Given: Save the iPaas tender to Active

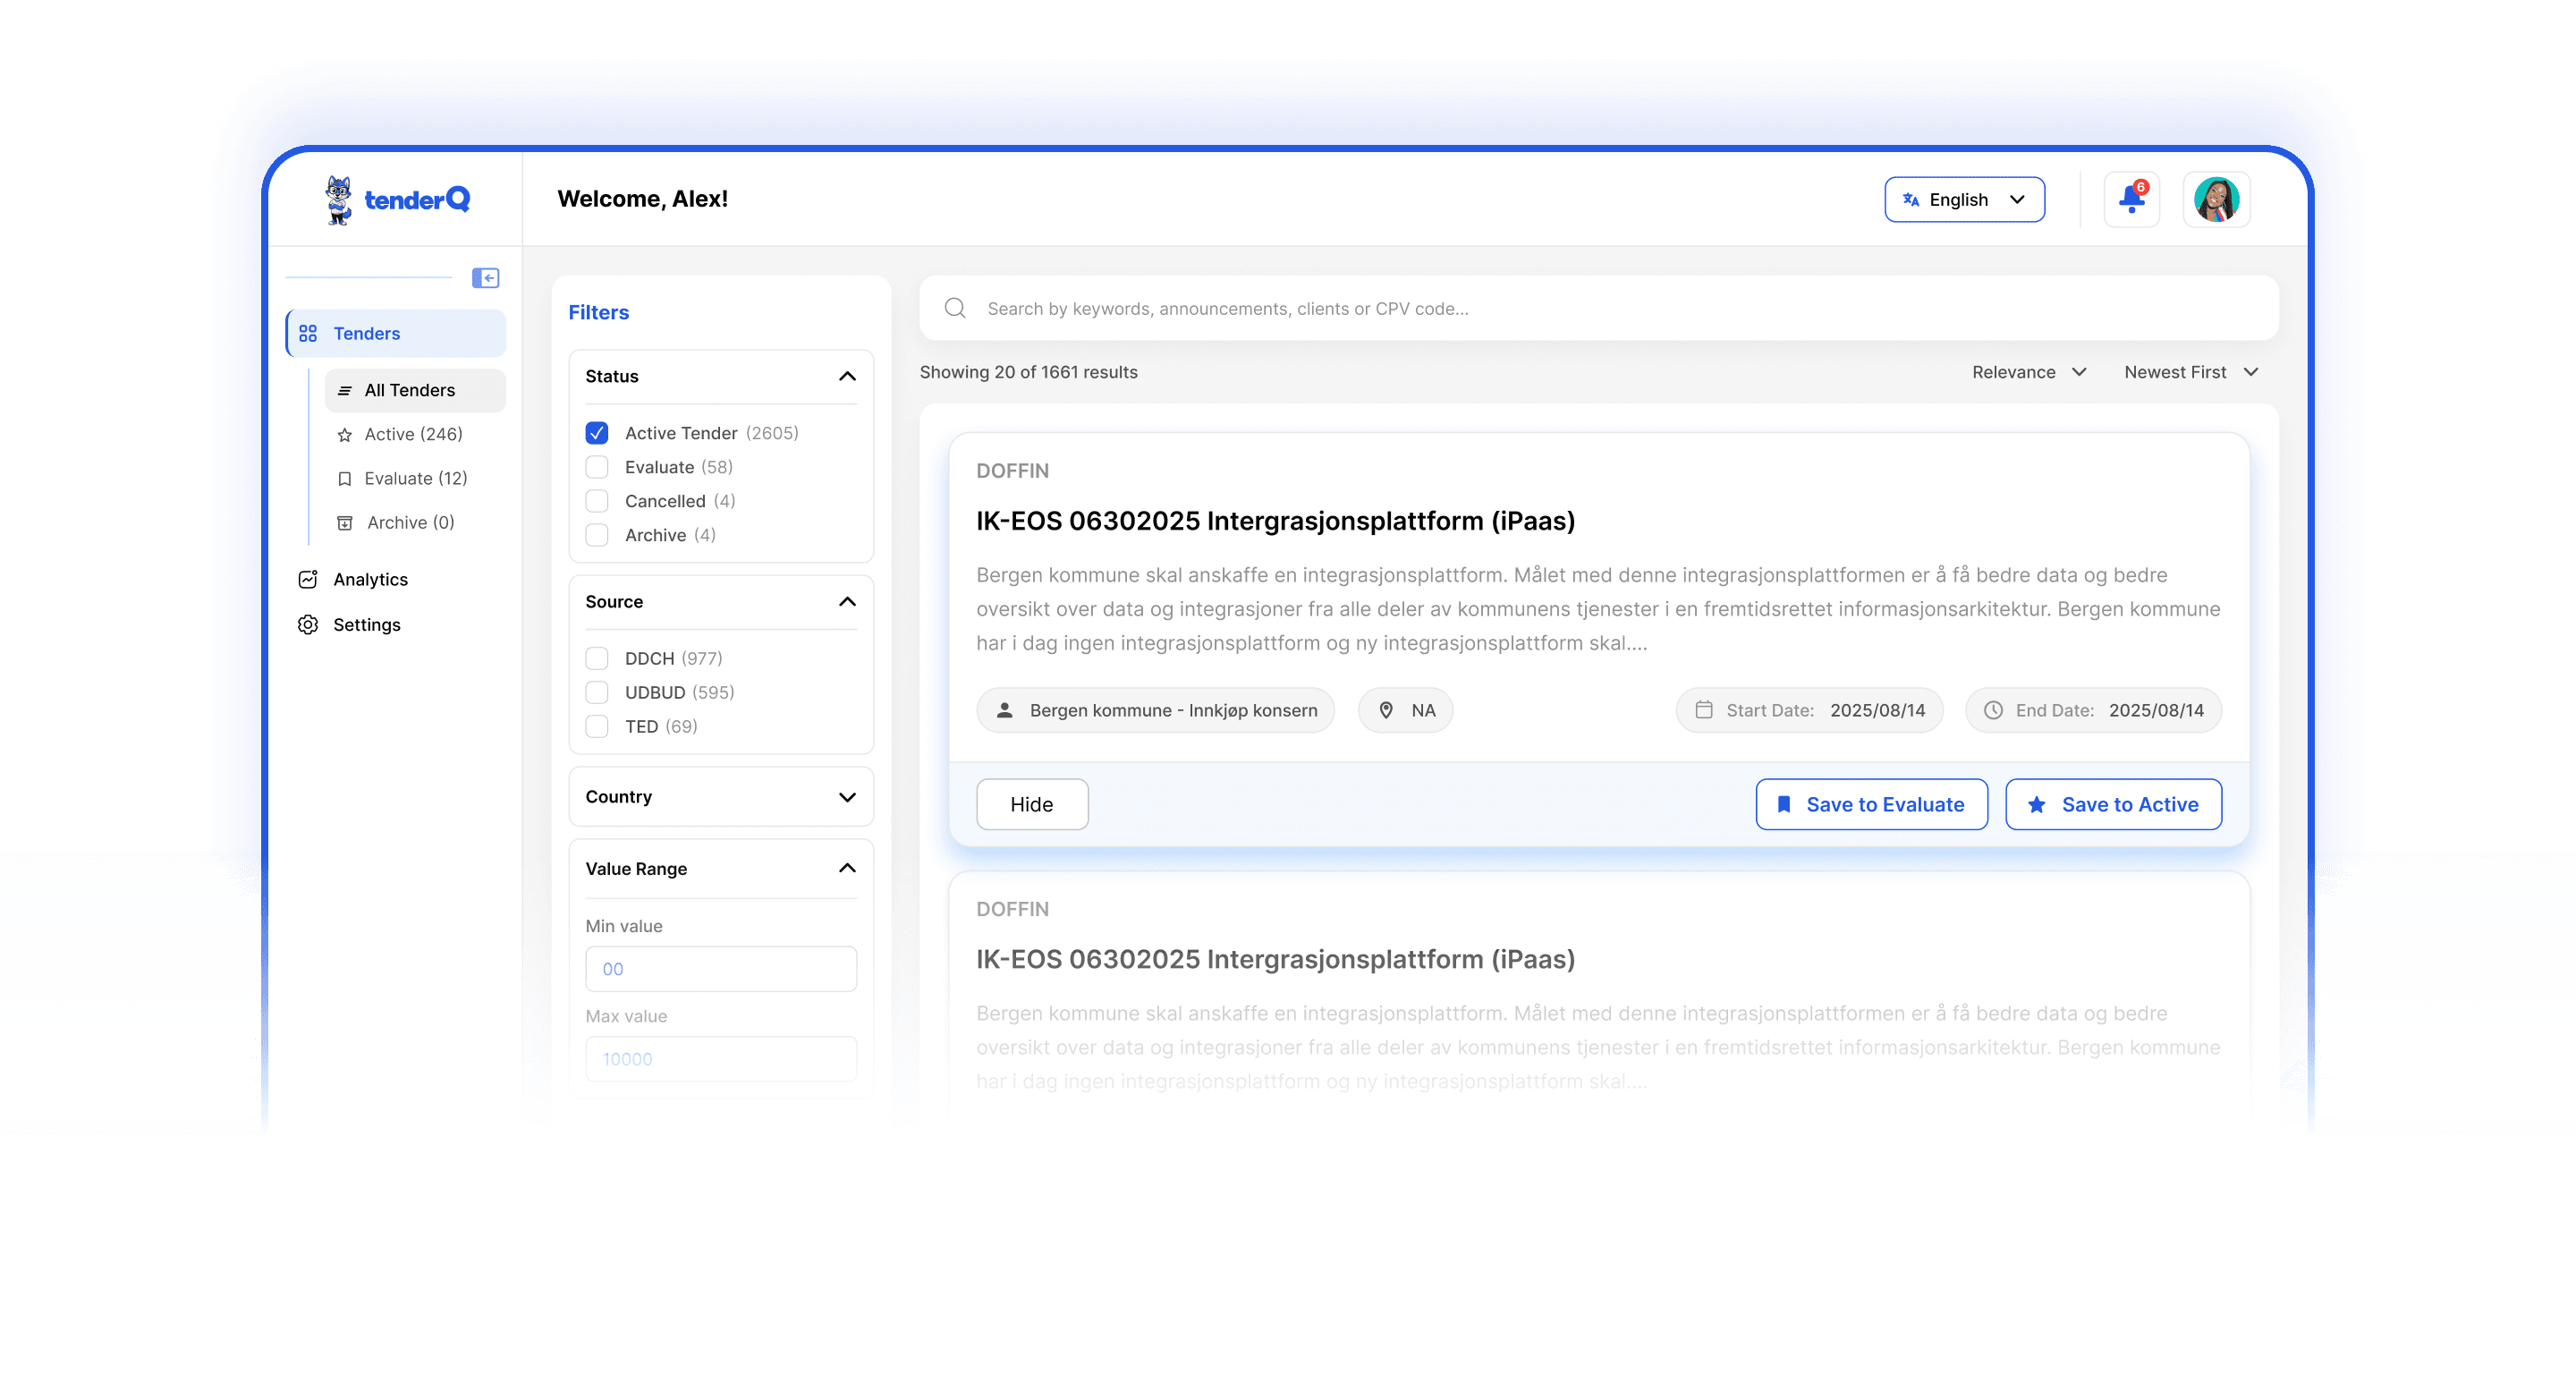Looking at the screenshot, I should click(2113, 804).
